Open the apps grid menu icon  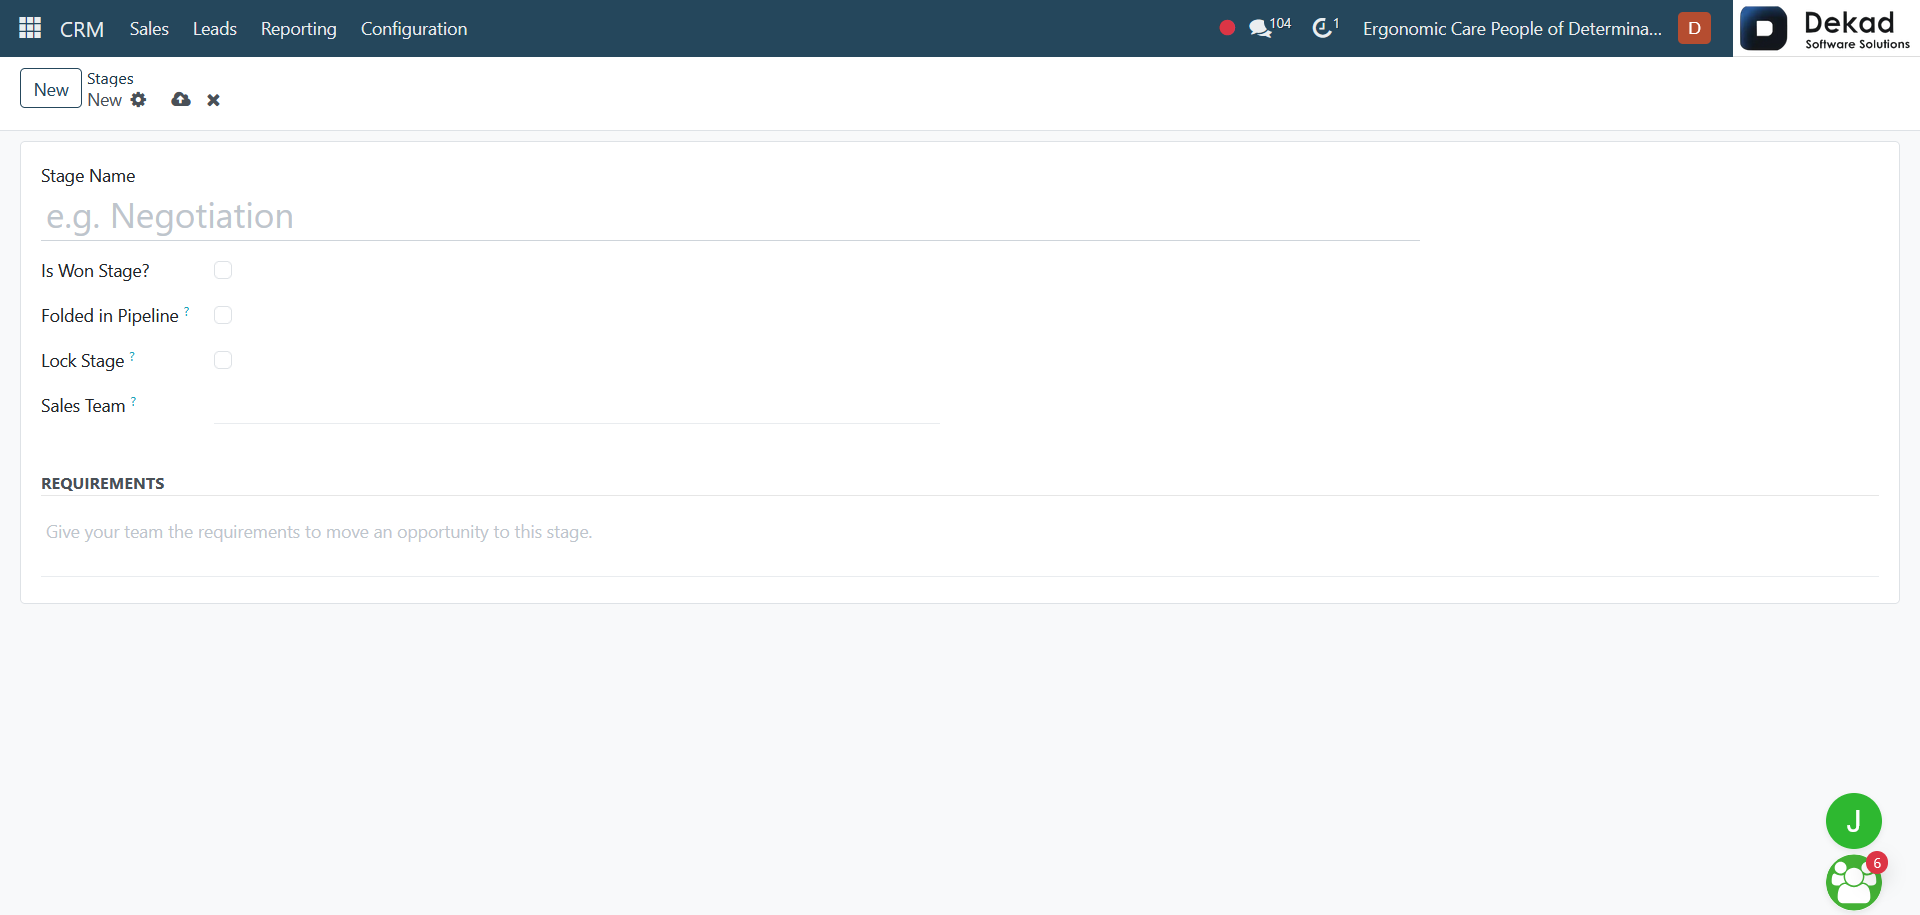click(30, 28)
